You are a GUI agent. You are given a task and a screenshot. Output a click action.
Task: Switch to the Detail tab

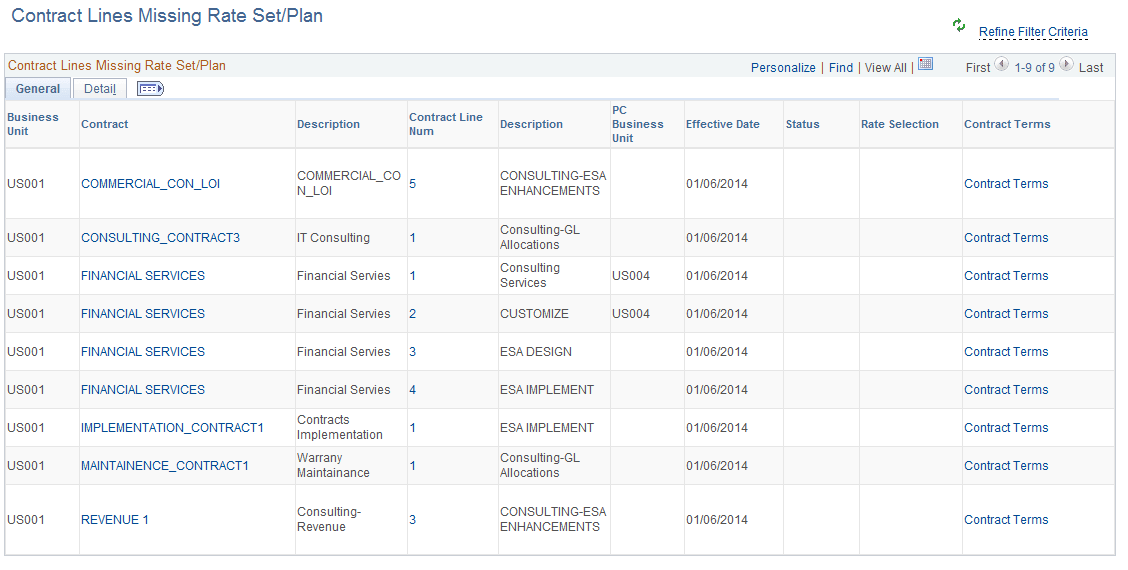click(100, 89)
